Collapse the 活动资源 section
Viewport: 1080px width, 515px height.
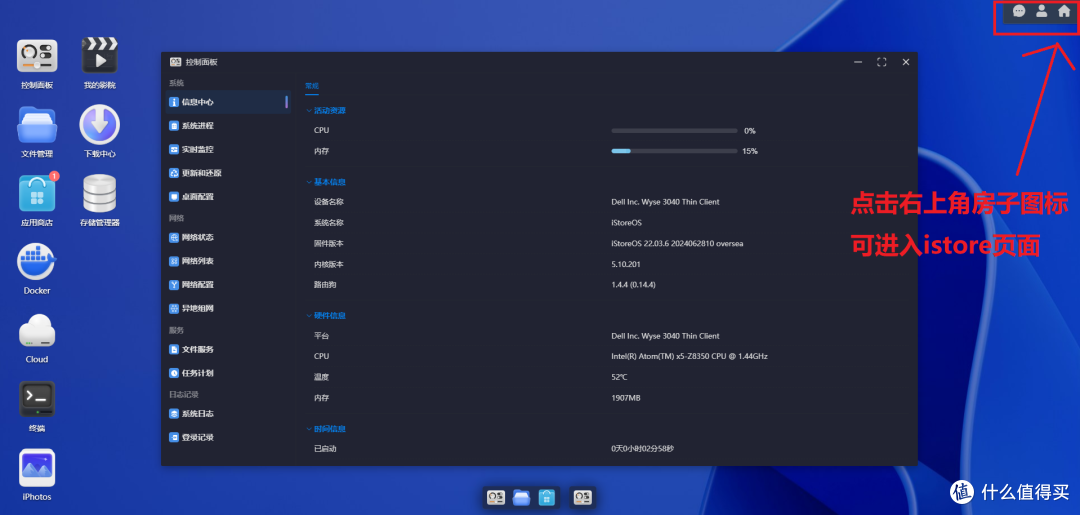pos(326,111)
